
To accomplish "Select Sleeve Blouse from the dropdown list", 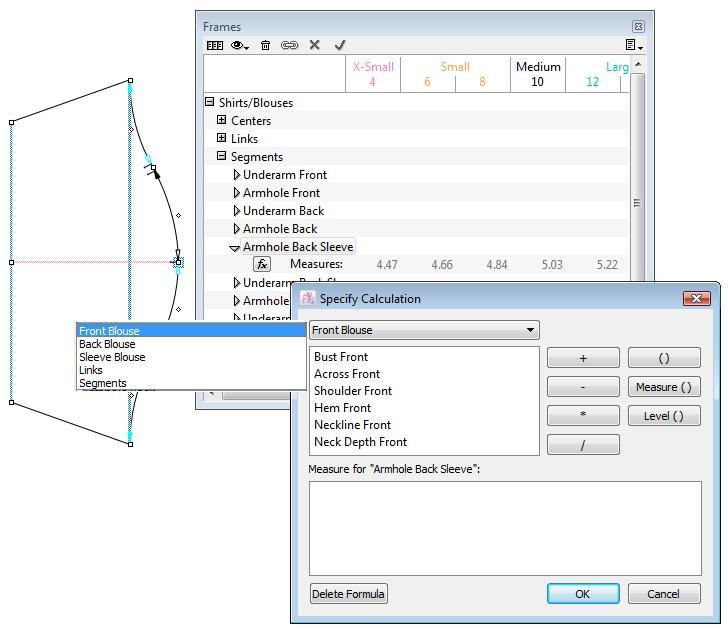I will [112, 357].
